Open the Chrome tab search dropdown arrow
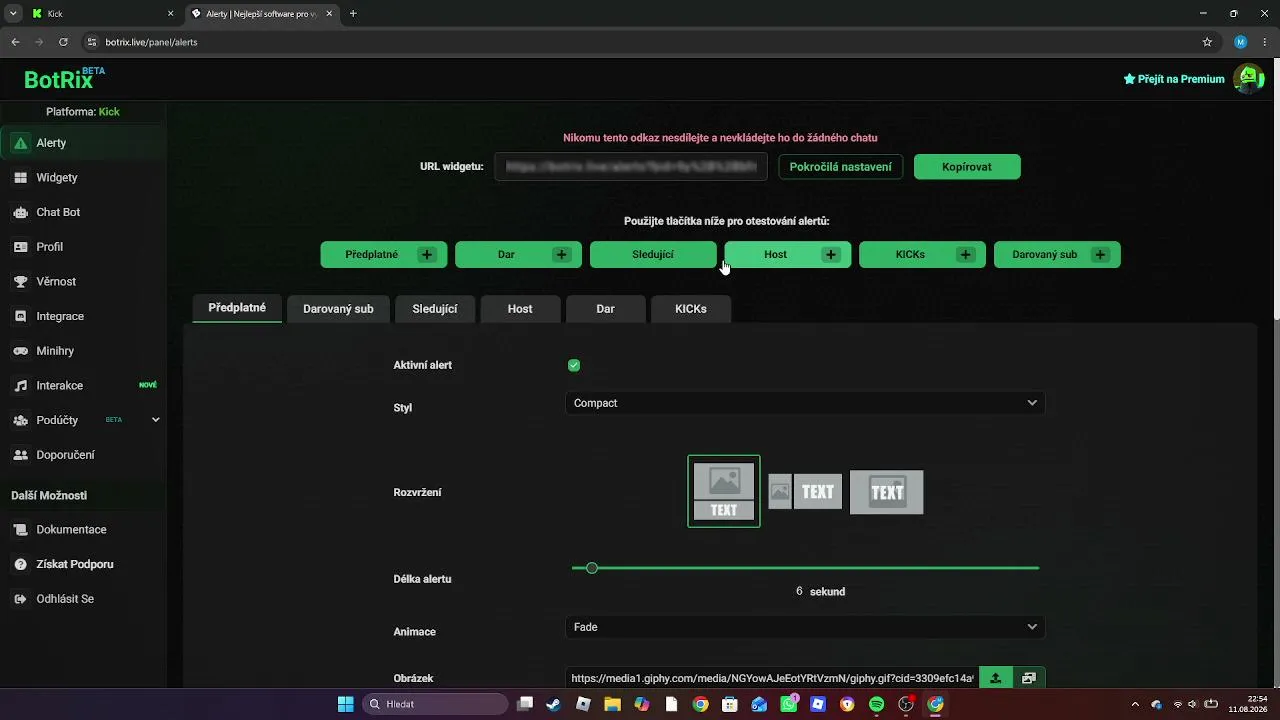Image resolution: width=1280 pixels, height=720 pixels. [13, 14]
